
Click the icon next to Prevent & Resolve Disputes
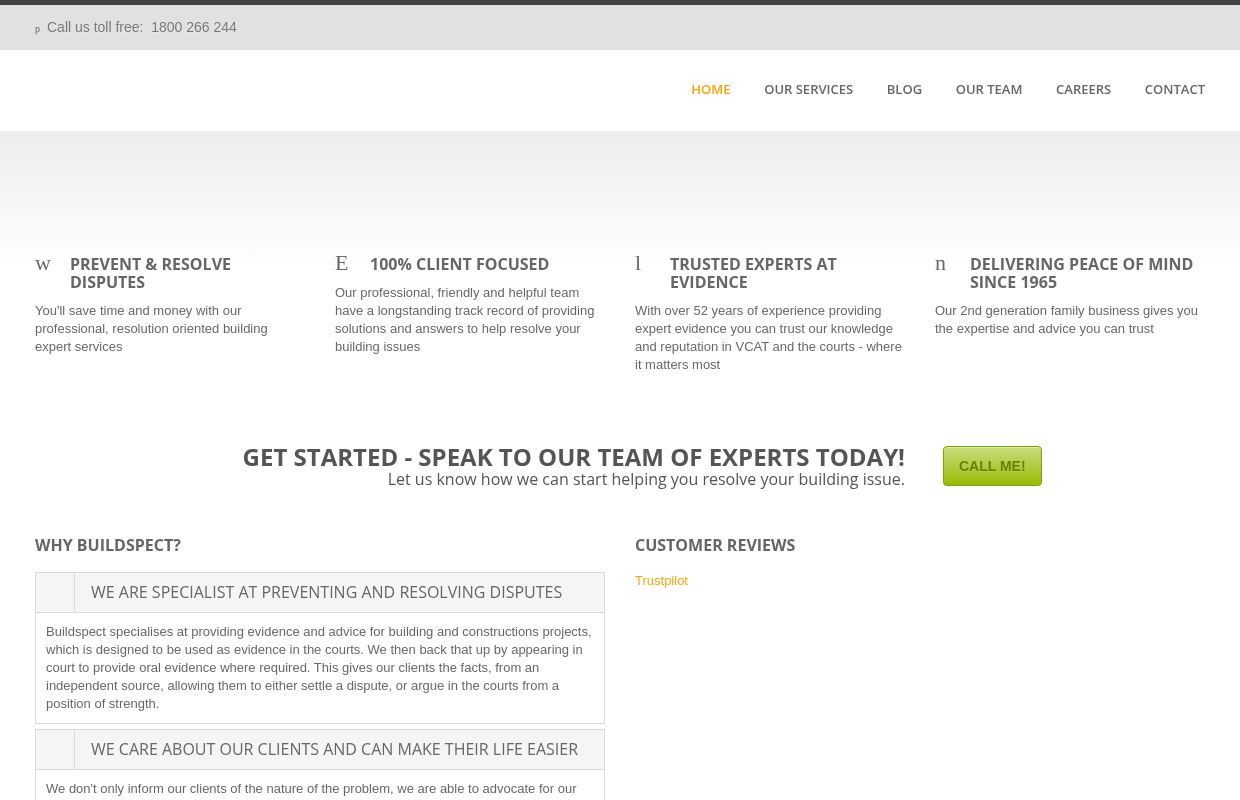(43, 264)
